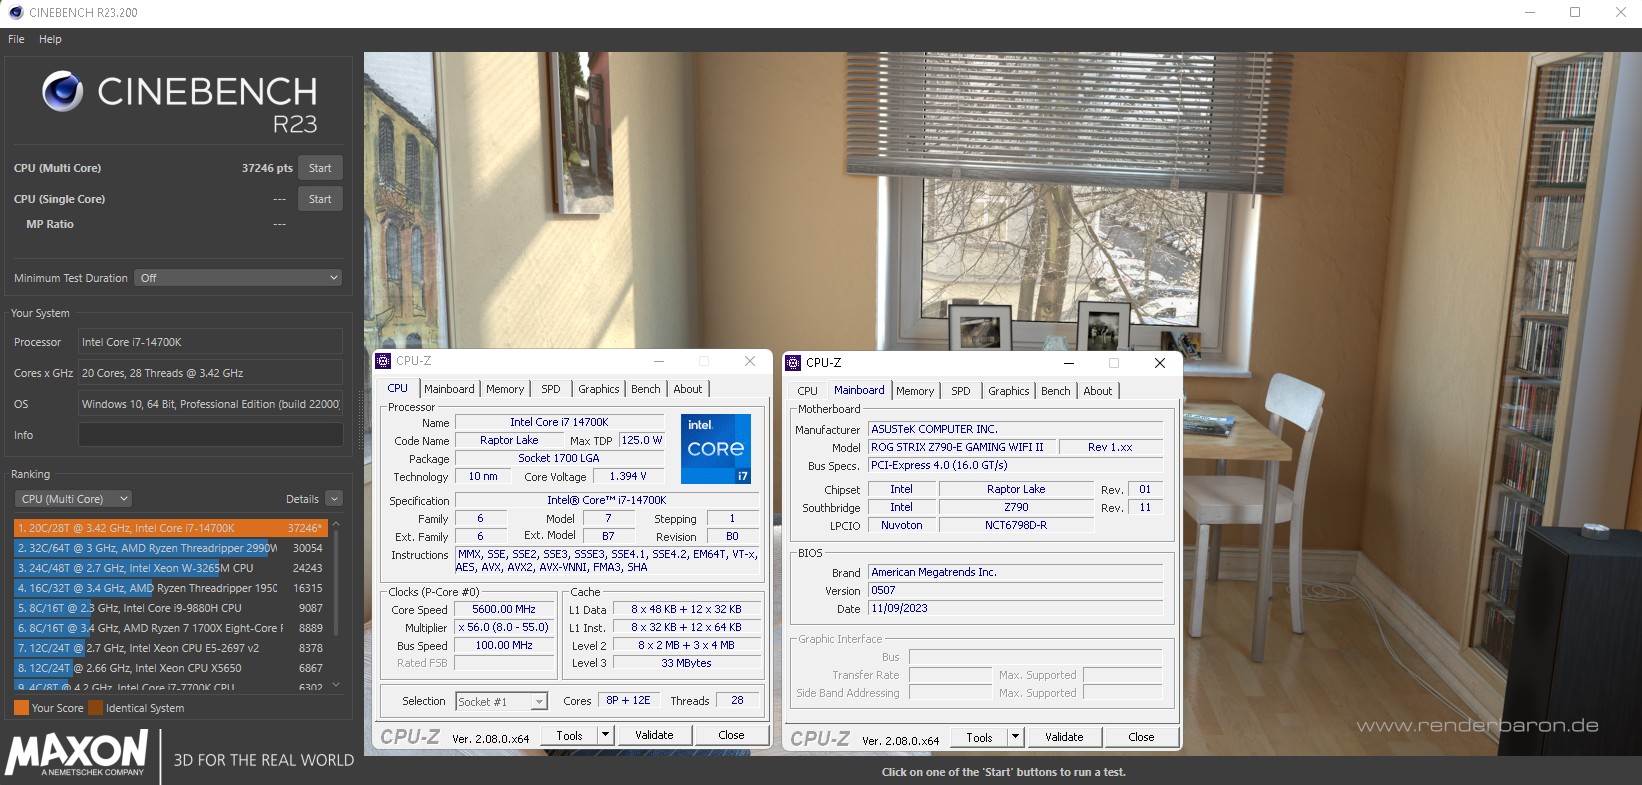Image resolution: width=1642 pixels, height=785 pixels.
Task: Click the large Cinebench R23 sphere logo
Action: pyautogui.click(x=62, y=92)
